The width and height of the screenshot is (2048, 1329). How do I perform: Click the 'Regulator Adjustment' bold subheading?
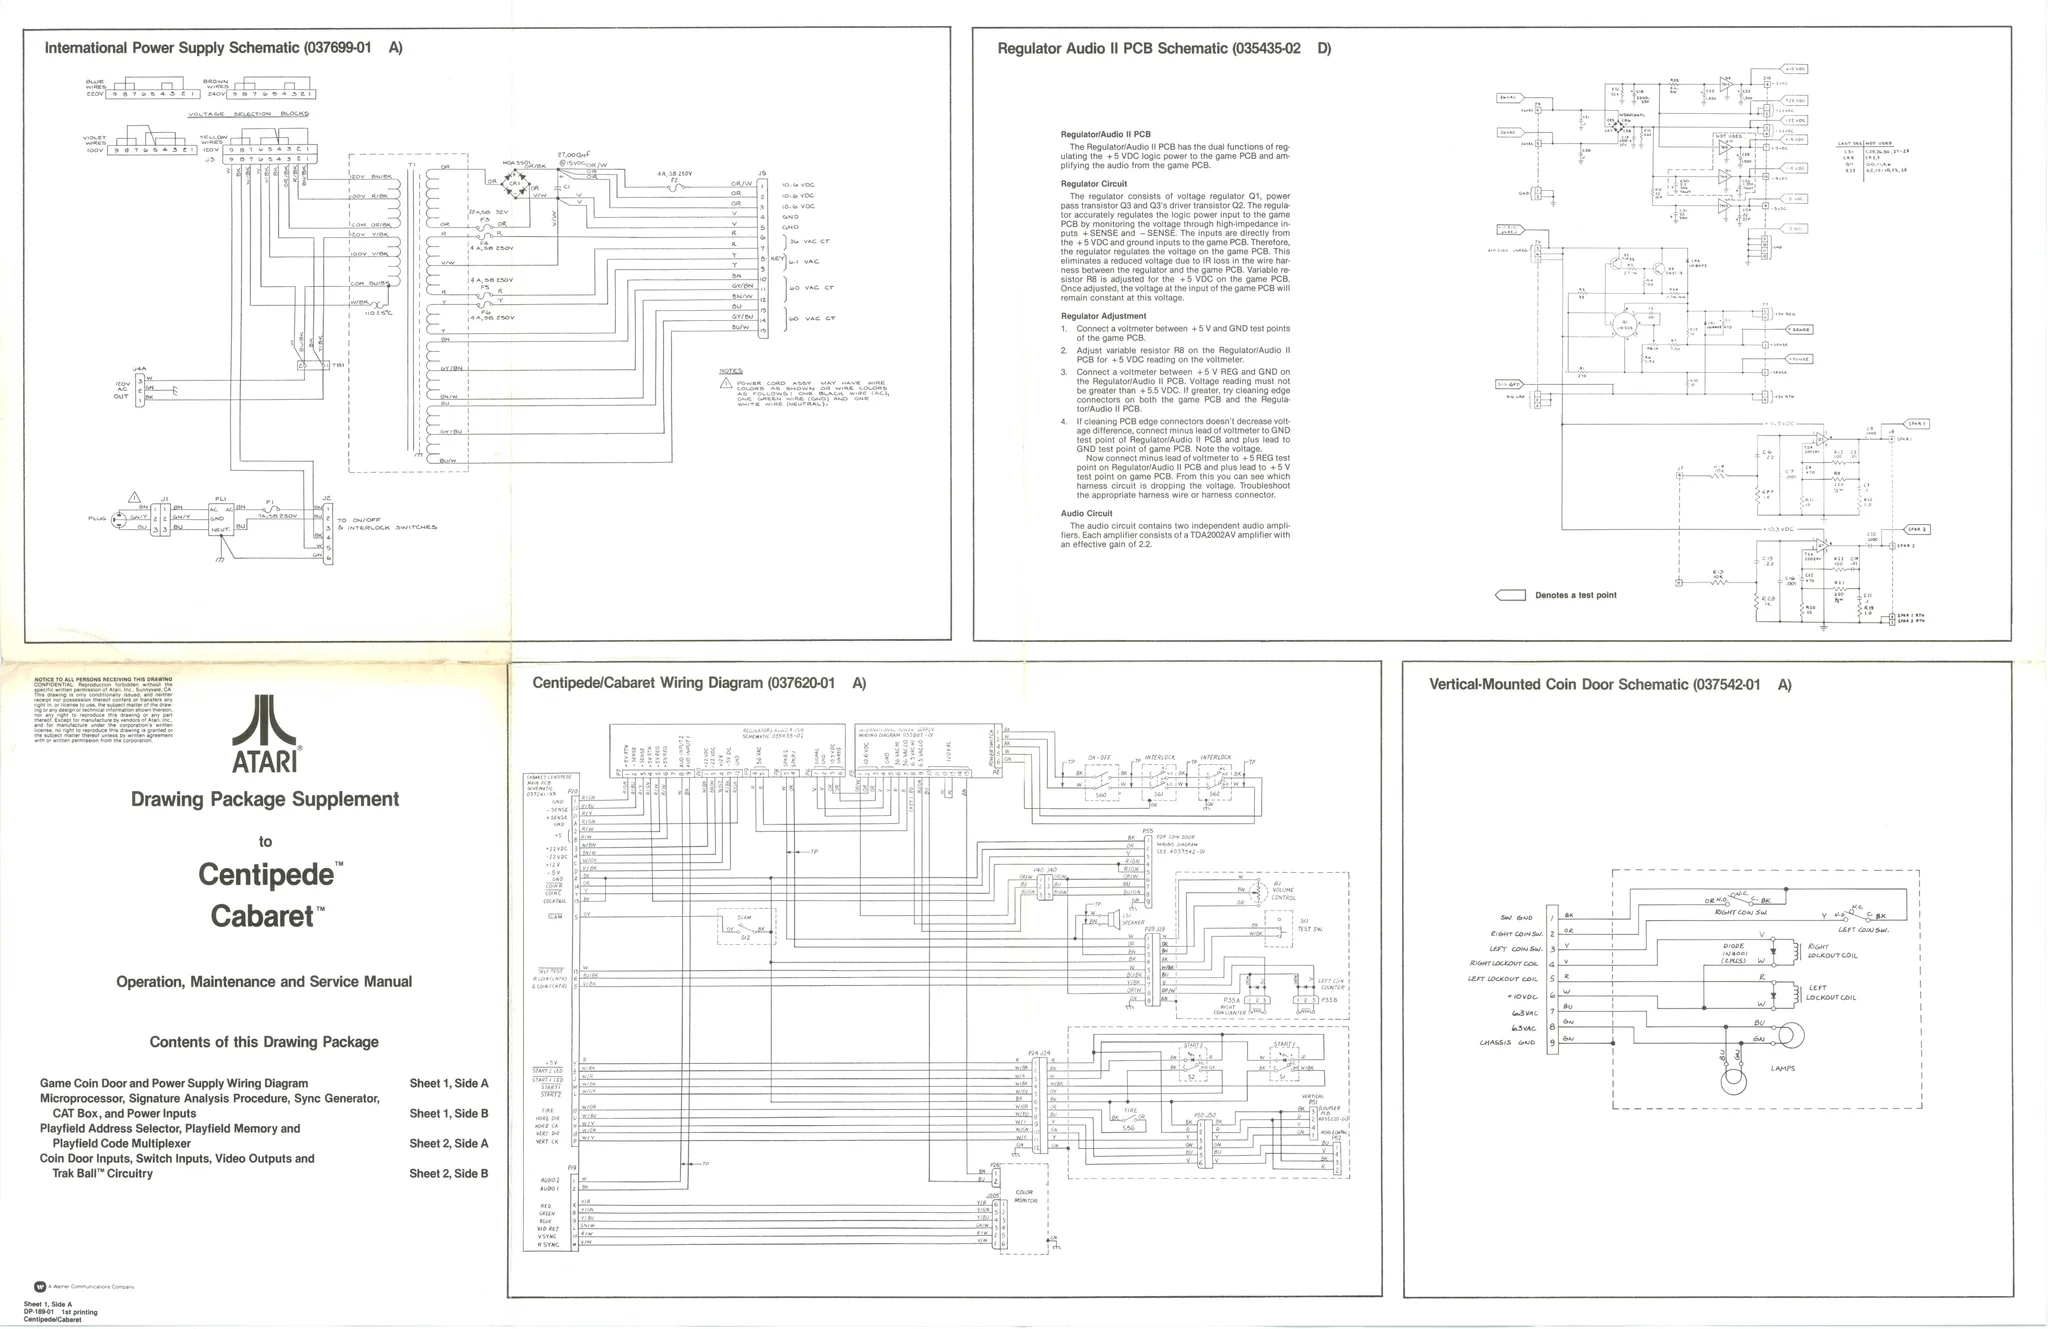(1103, 316)
